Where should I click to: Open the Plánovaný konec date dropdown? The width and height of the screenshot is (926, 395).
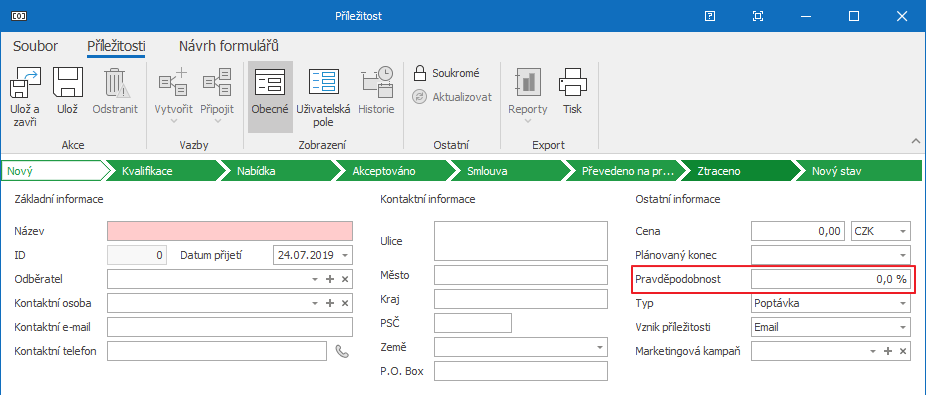coord(902,256)
